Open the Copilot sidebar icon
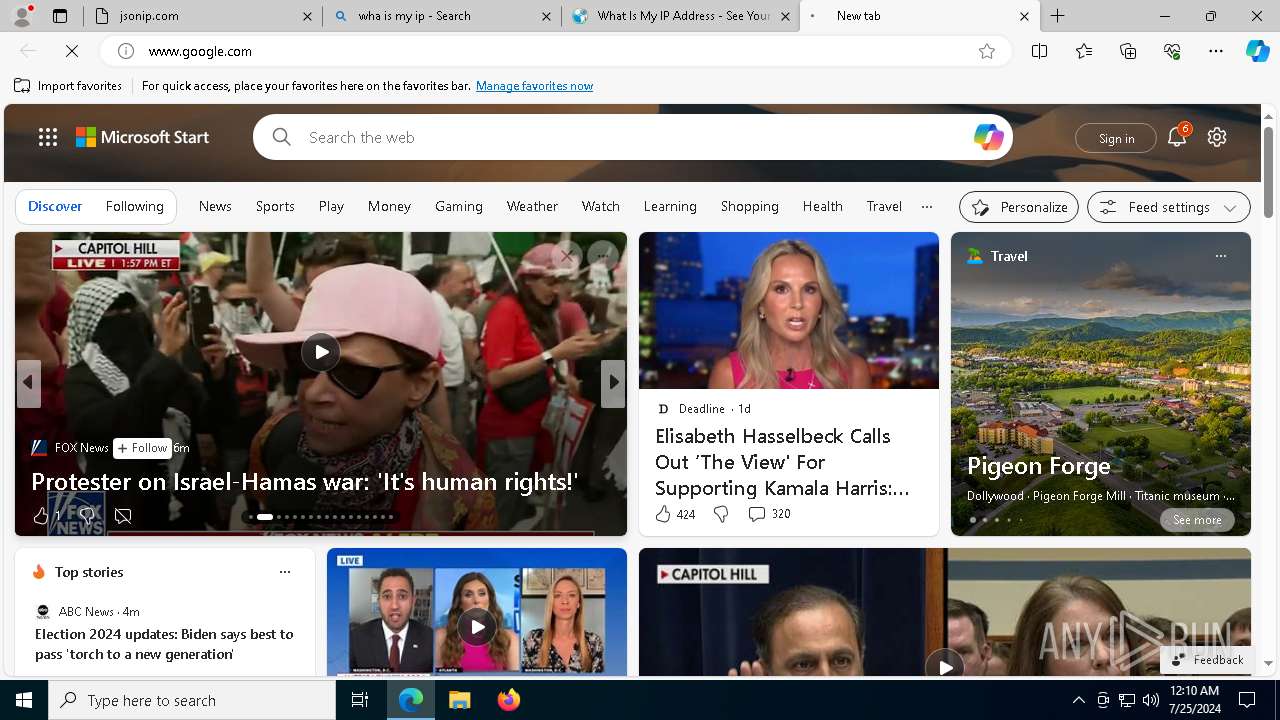 point(1257,51)
